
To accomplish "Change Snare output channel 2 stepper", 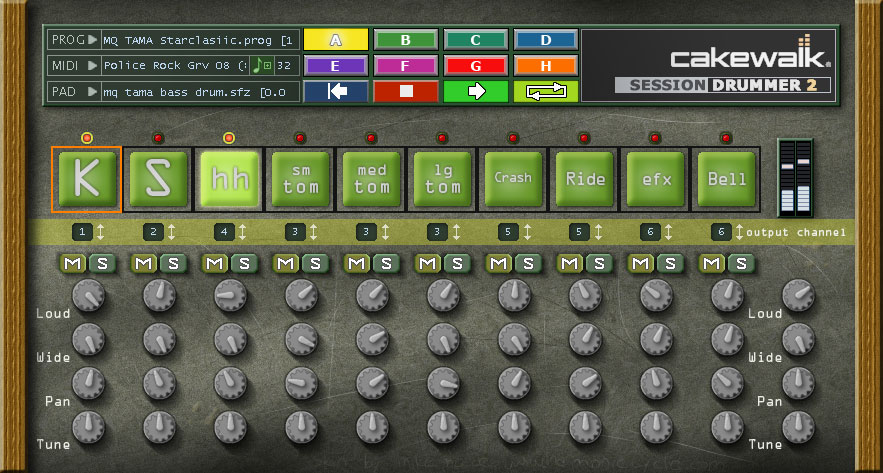I will pyautogui.click(x=171, y=232).
